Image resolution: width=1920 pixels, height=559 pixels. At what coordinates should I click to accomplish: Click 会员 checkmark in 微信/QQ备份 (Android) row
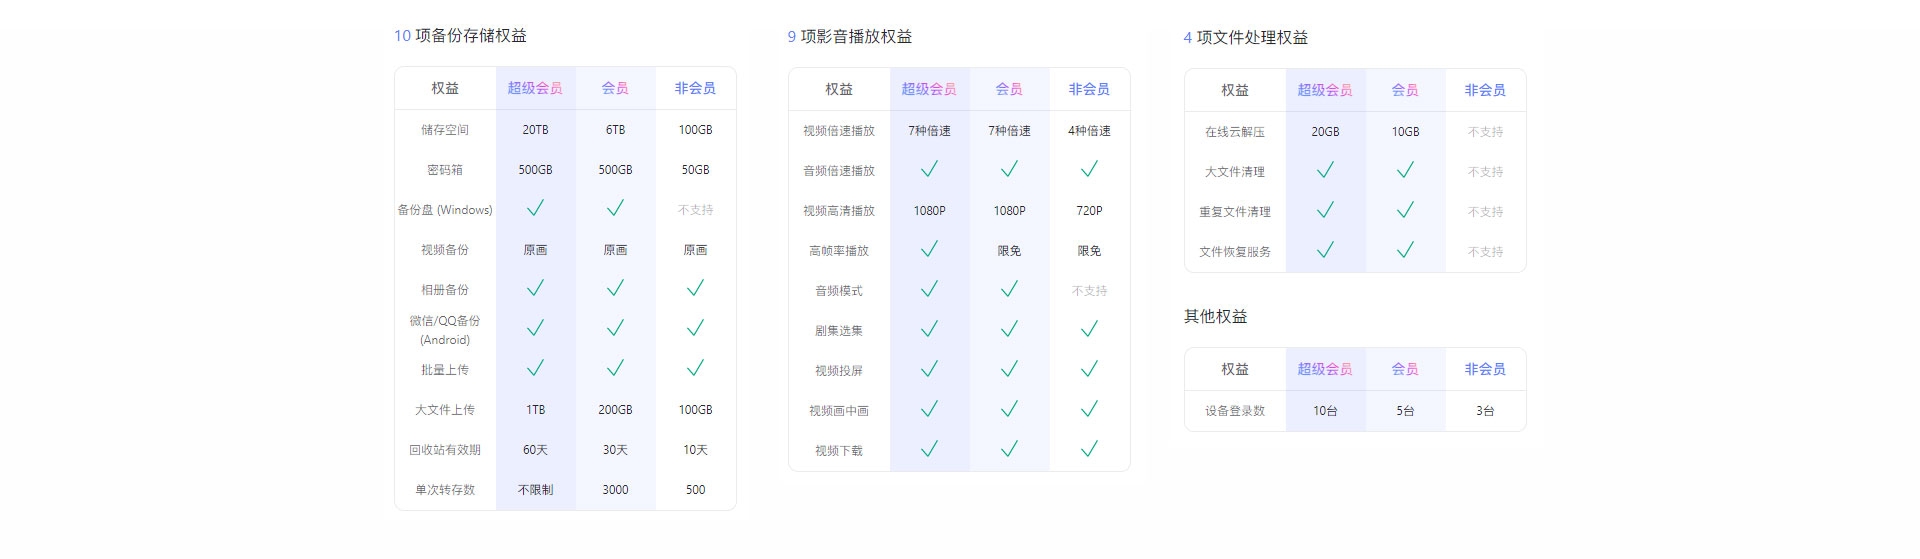click(615, 328)
